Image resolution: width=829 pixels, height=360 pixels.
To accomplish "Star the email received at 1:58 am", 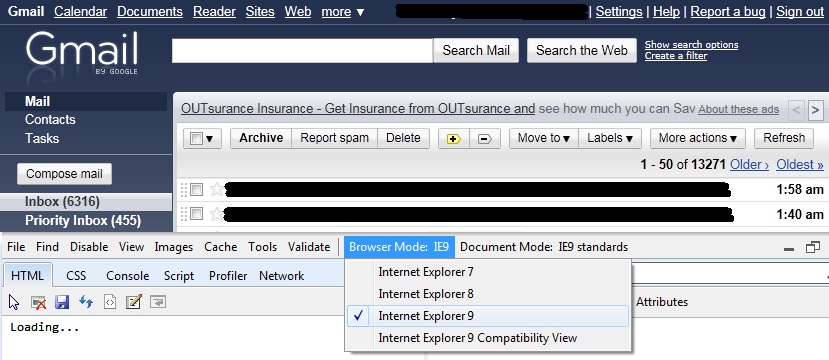I will point(216,189).
